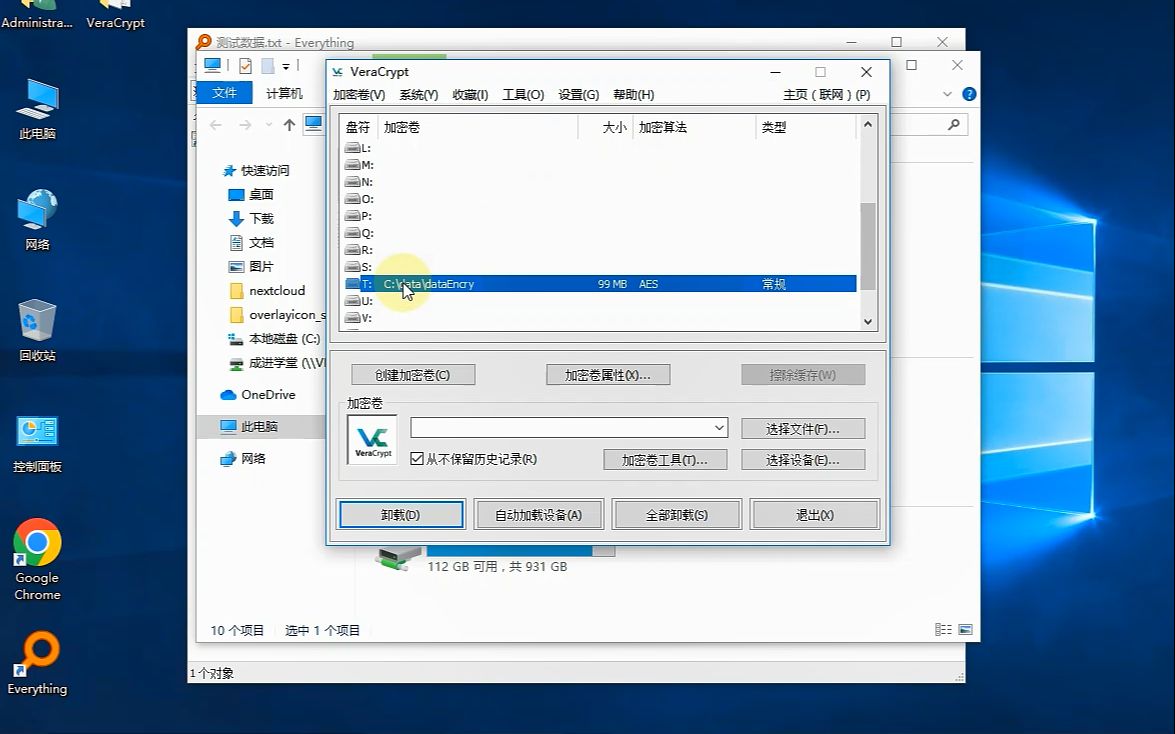Viewport: 1175px width, 734px height.
Task: Open Explorer quick access toolbar dropdown arrow
Action: tap(286, 67)
